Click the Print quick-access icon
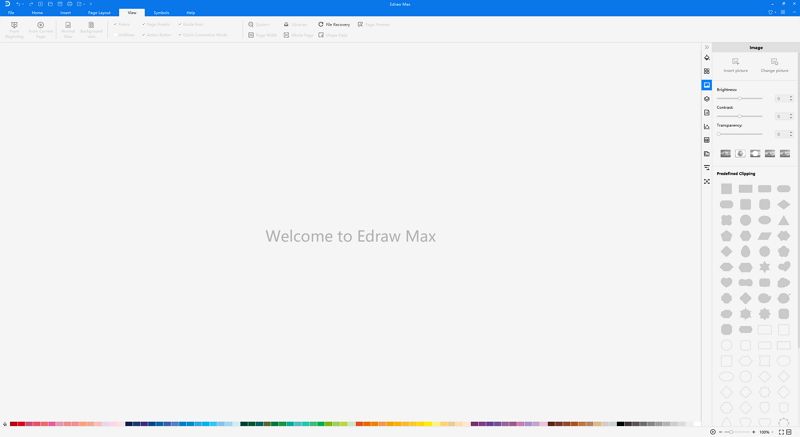Screen dimensions: 800x437 pos(69,4)
